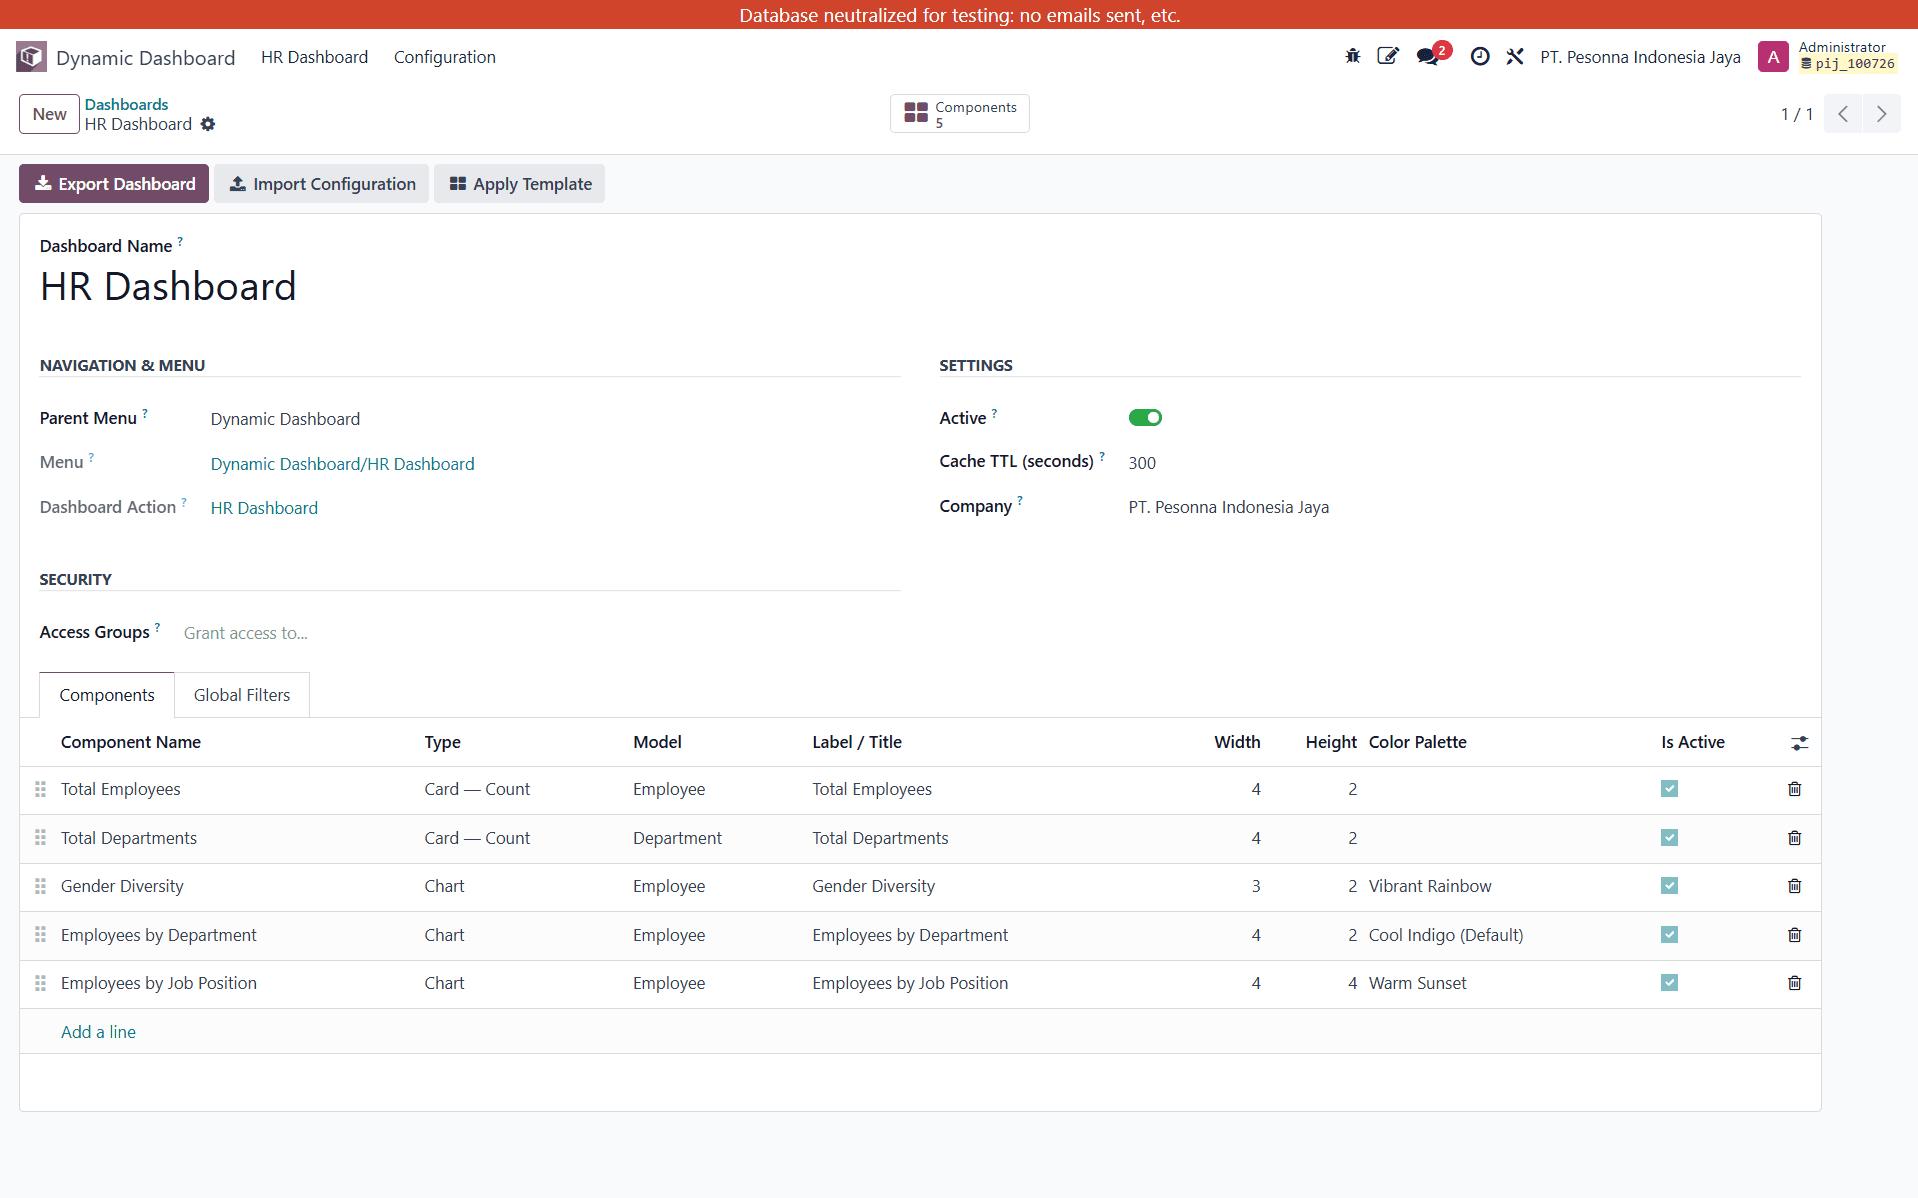Viewport: 1918px width, 1198px height.
Task: Open the tools wrench icon
Action: pos(1515,57)
